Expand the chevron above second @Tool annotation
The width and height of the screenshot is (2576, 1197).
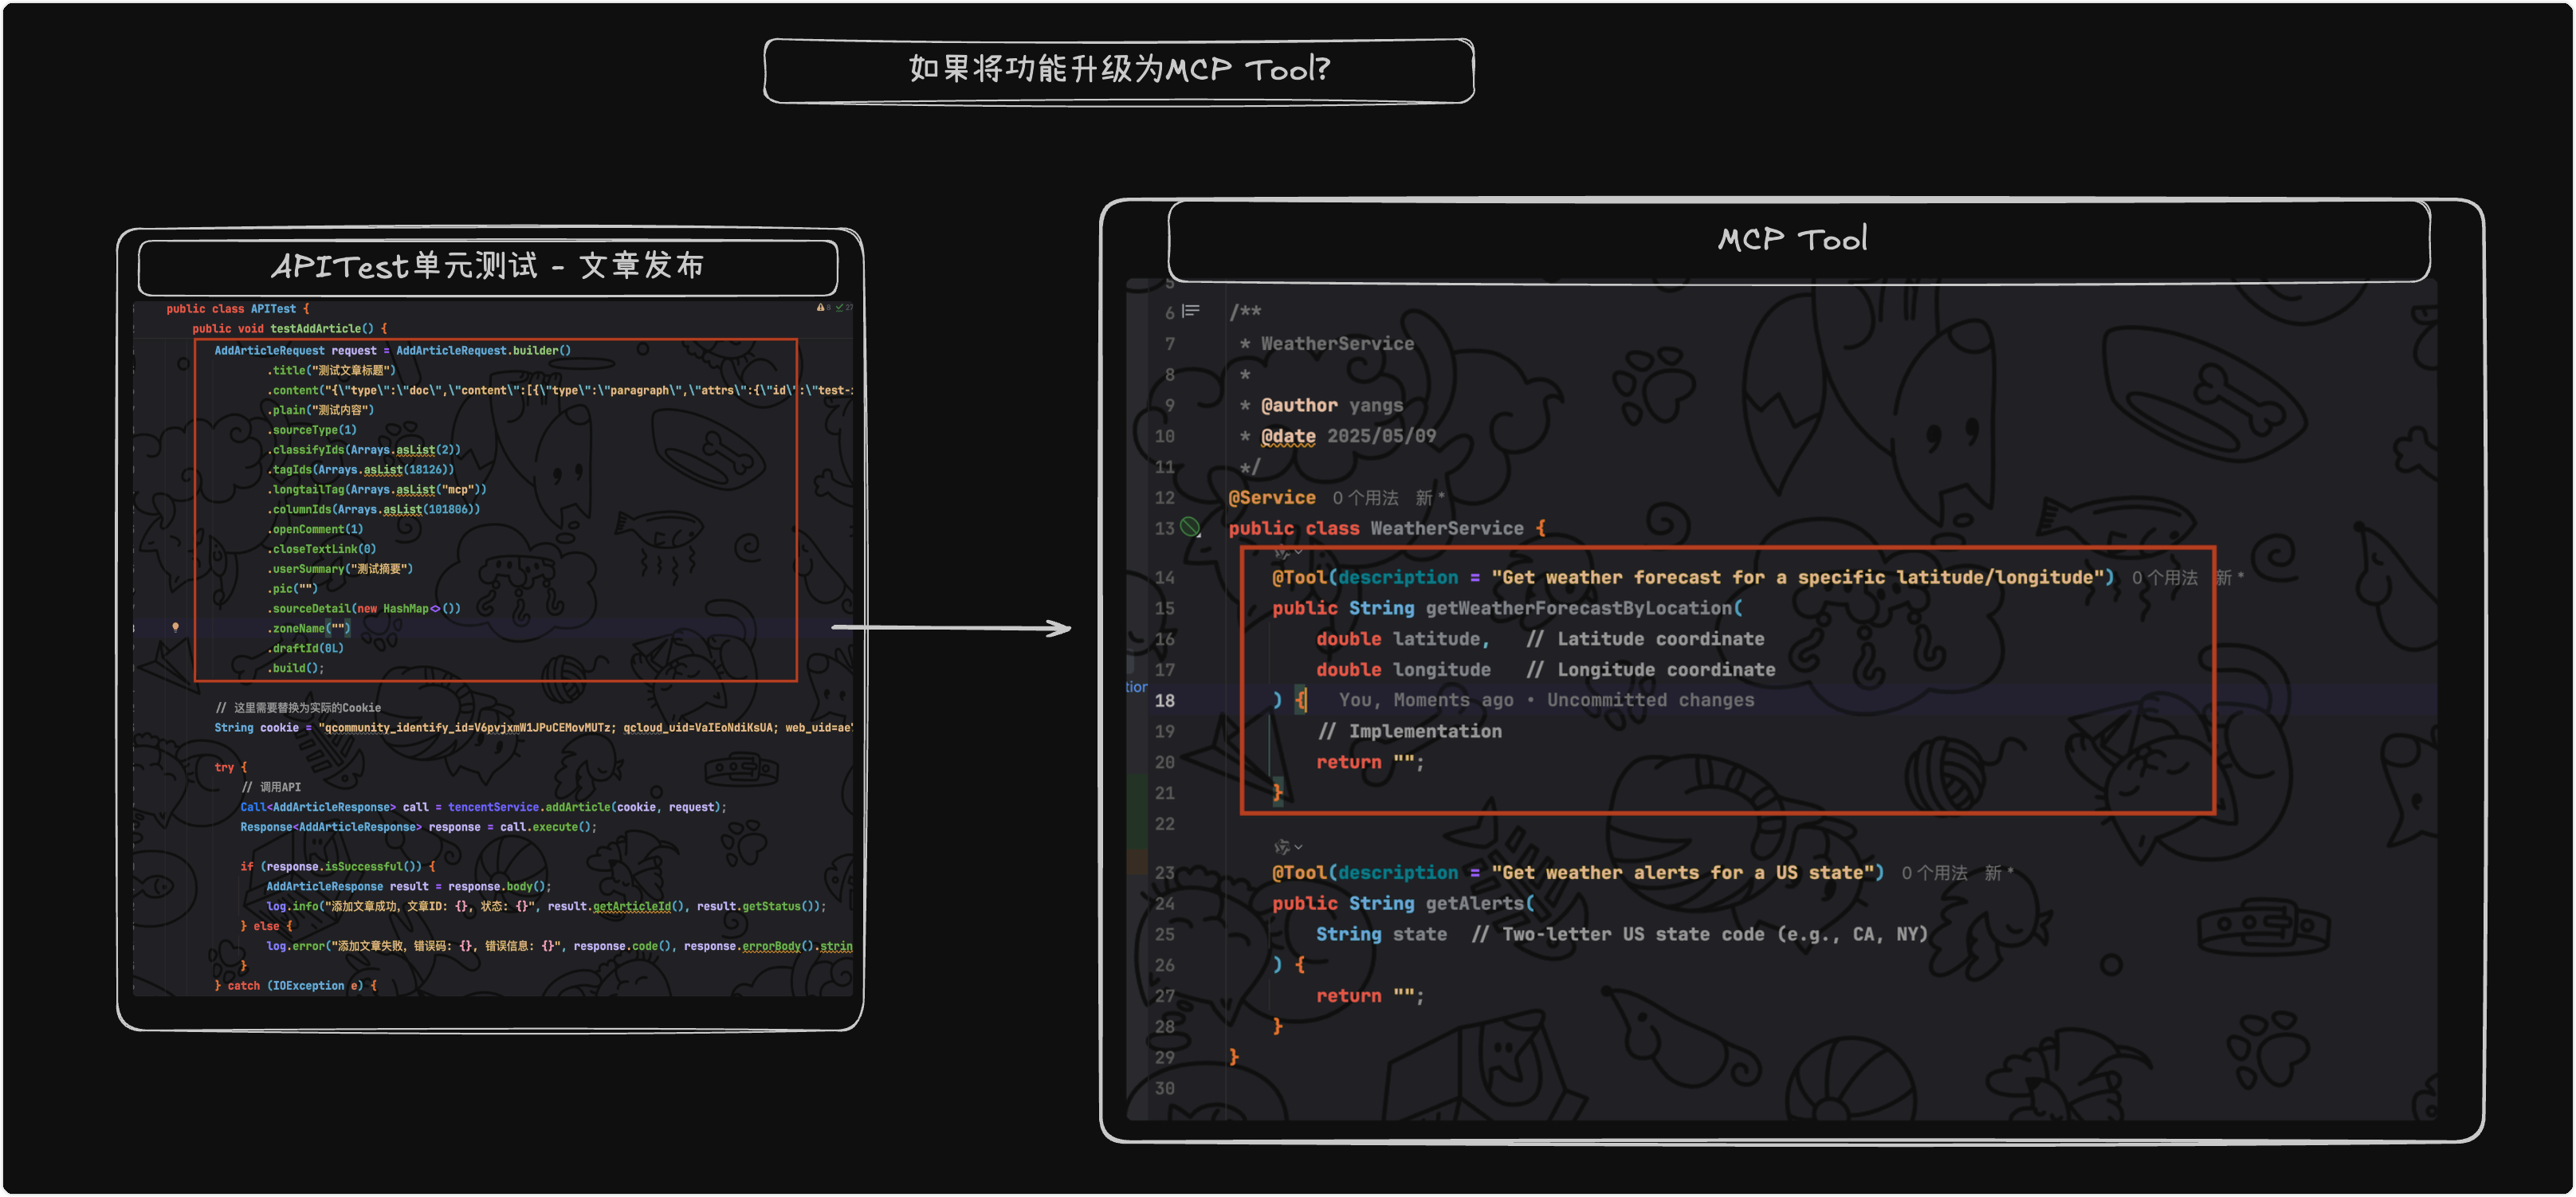point(1298,847)
